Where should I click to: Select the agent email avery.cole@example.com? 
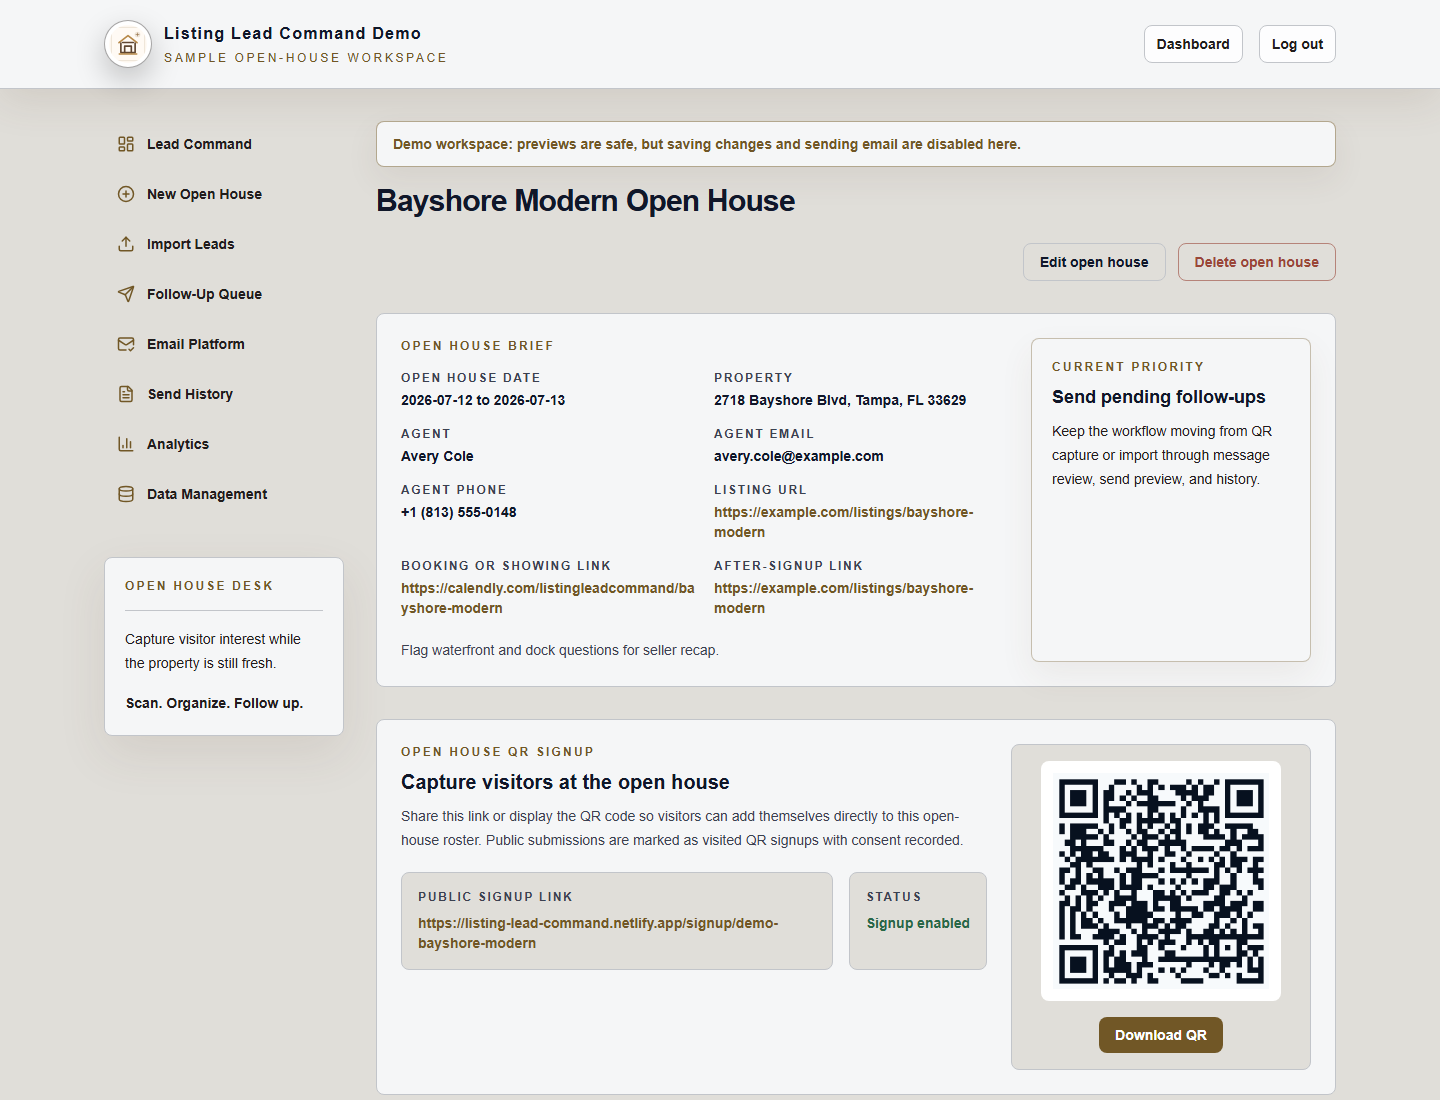[x=799, y=456]
